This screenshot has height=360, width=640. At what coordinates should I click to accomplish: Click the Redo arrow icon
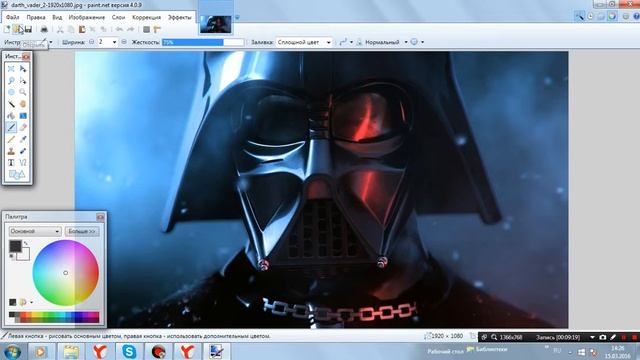tap(131, 29)
